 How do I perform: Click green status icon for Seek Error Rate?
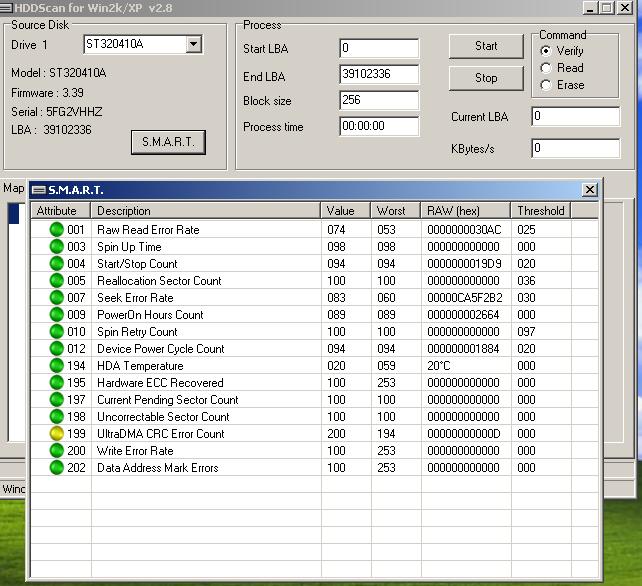click(57, 298)
